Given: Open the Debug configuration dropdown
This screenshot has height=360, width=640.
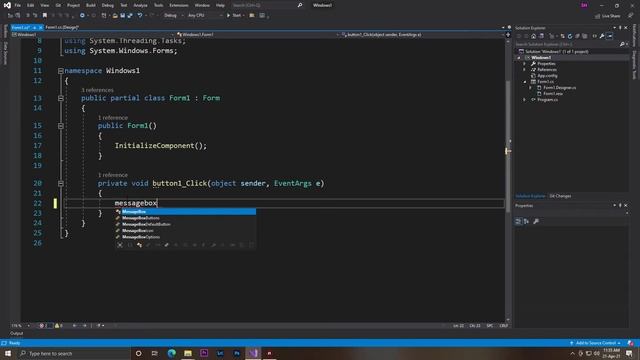Looking at the screenshot, I should (173, 16).
